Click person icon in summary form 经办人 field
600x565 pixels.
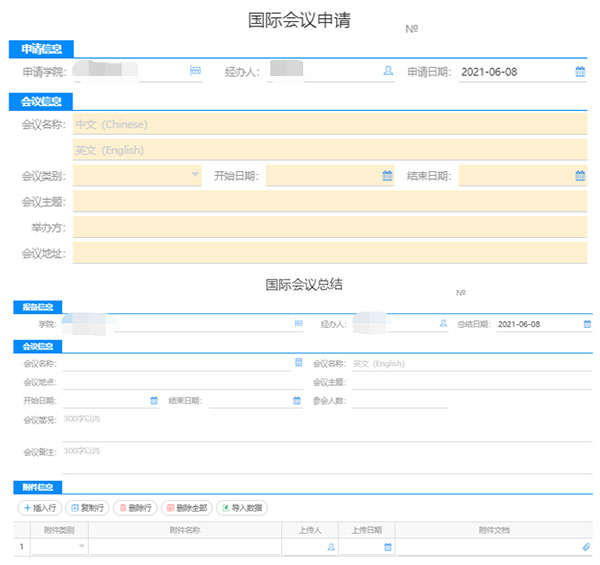[443, 324]
